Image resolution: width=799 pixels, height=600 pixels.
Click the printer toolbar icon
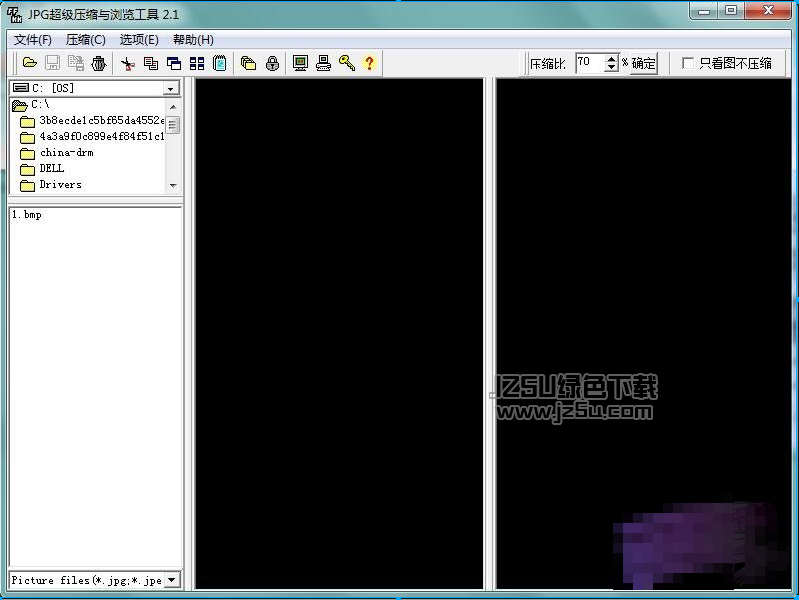(323, 63)
